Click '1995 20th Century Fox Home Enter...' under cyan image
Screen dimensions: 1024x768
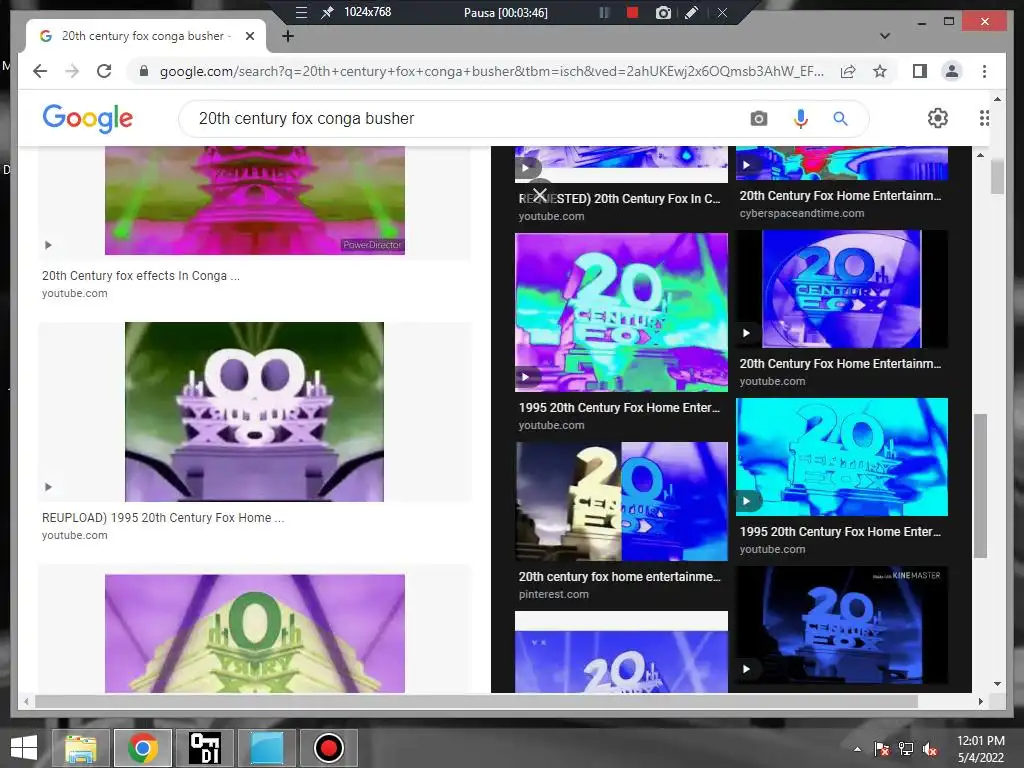pos(840,532)
